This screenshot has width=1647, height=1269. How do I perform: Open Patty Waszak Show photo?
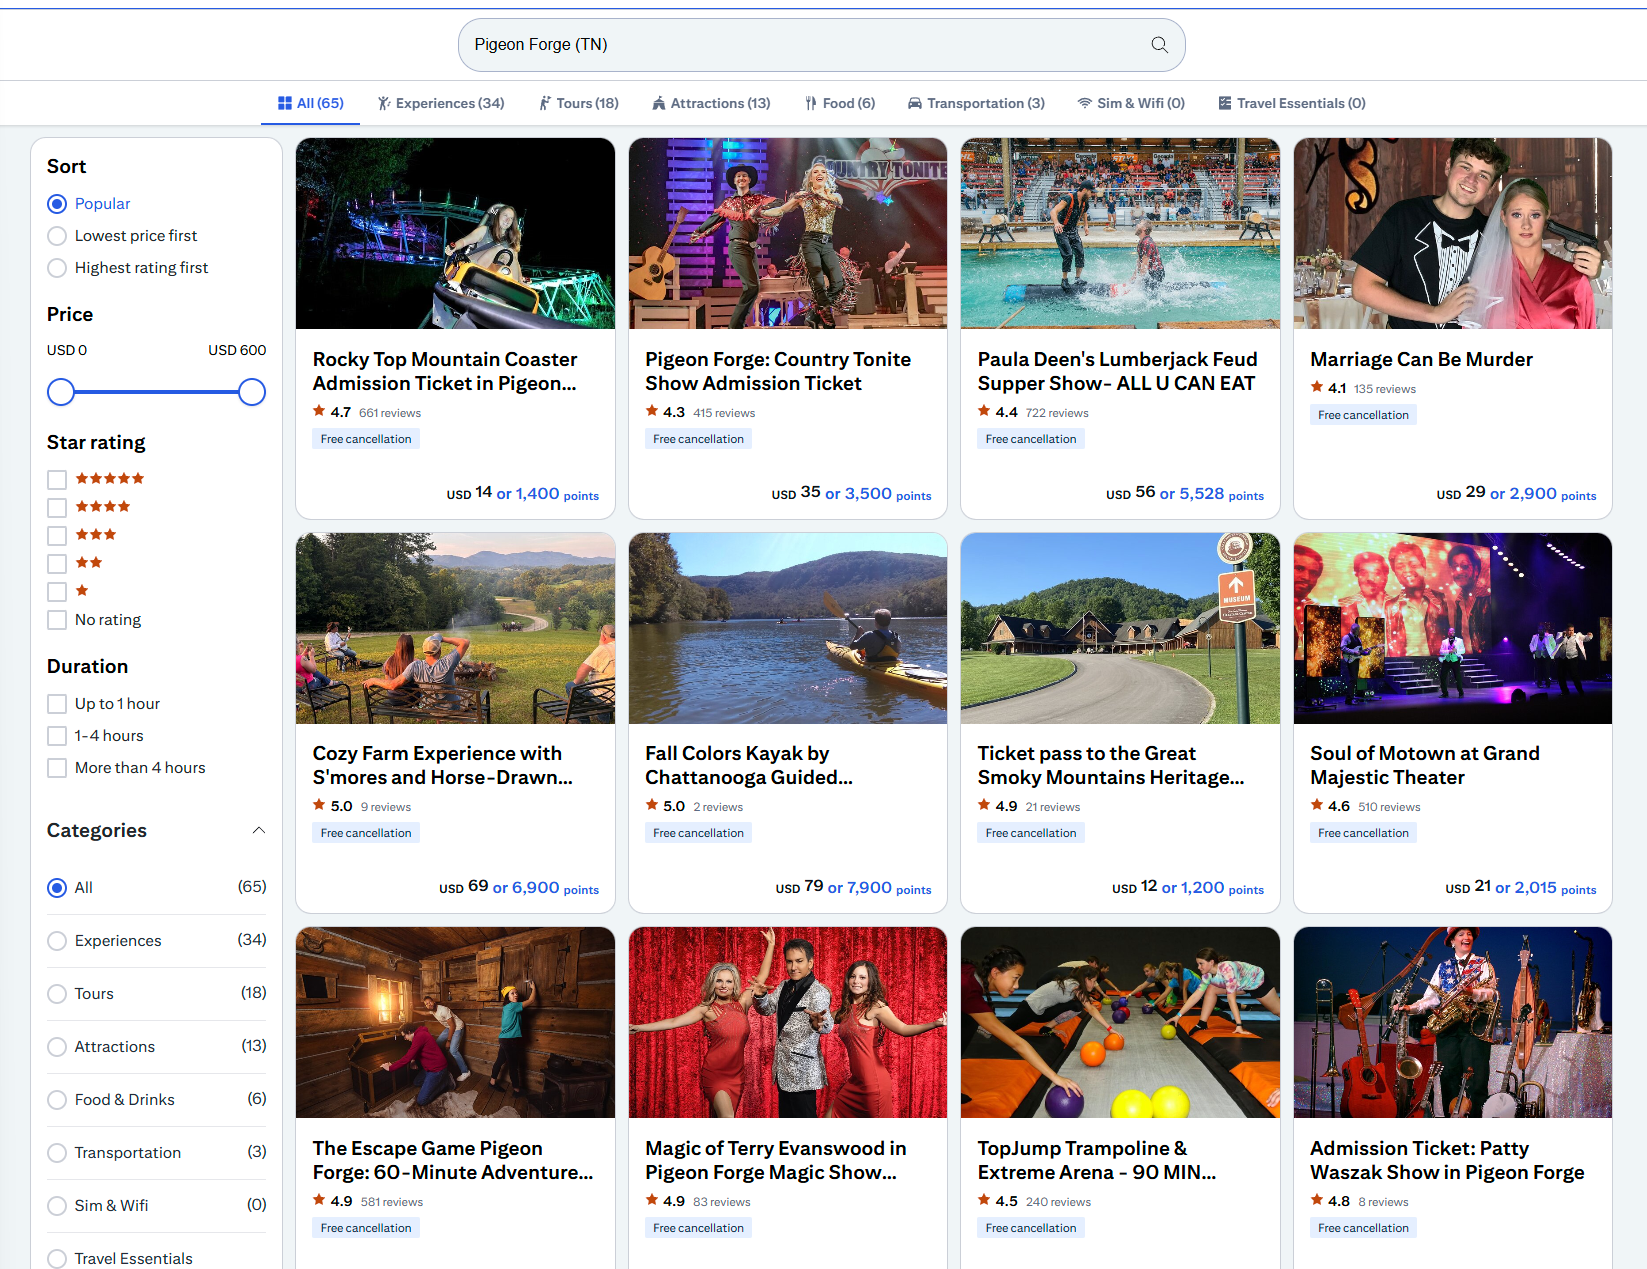[x=1452, y=1022]
